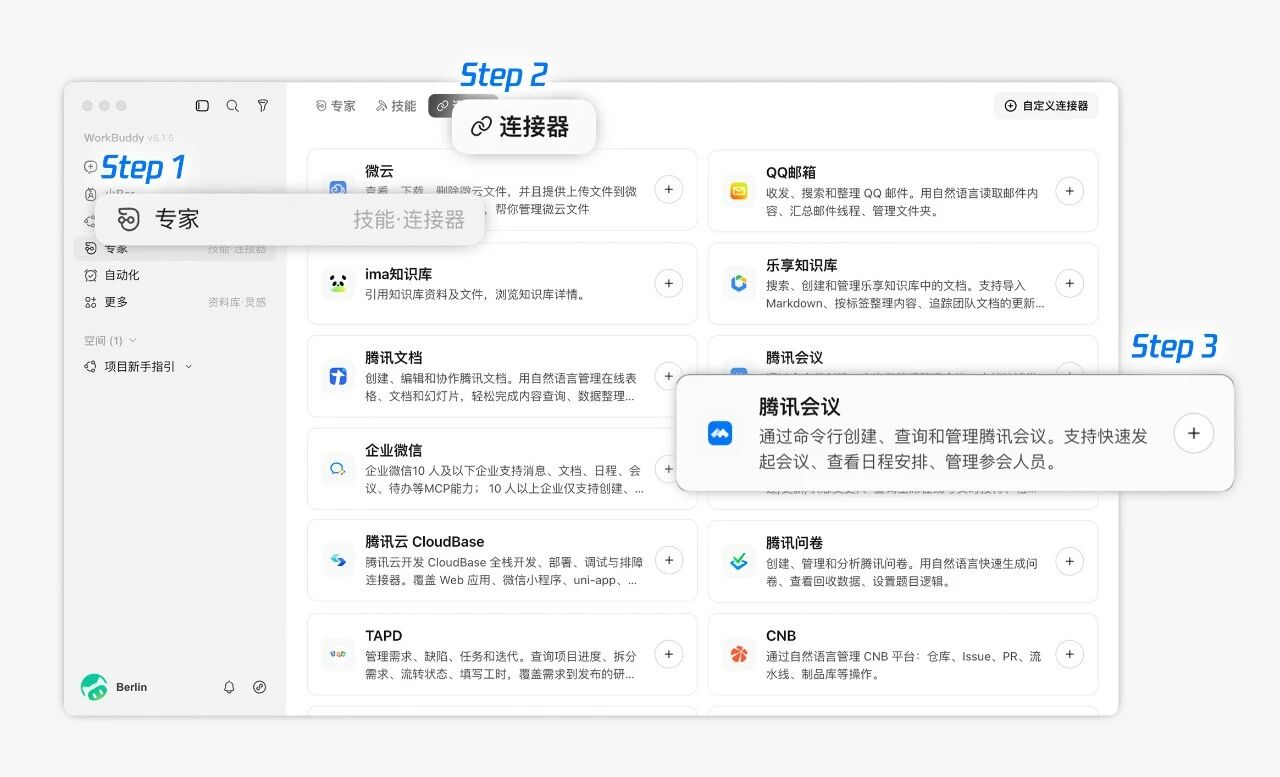Click the 腾讯文档 blue app icon
This screenshot has height=777, width=1280.
click(338, 376)
